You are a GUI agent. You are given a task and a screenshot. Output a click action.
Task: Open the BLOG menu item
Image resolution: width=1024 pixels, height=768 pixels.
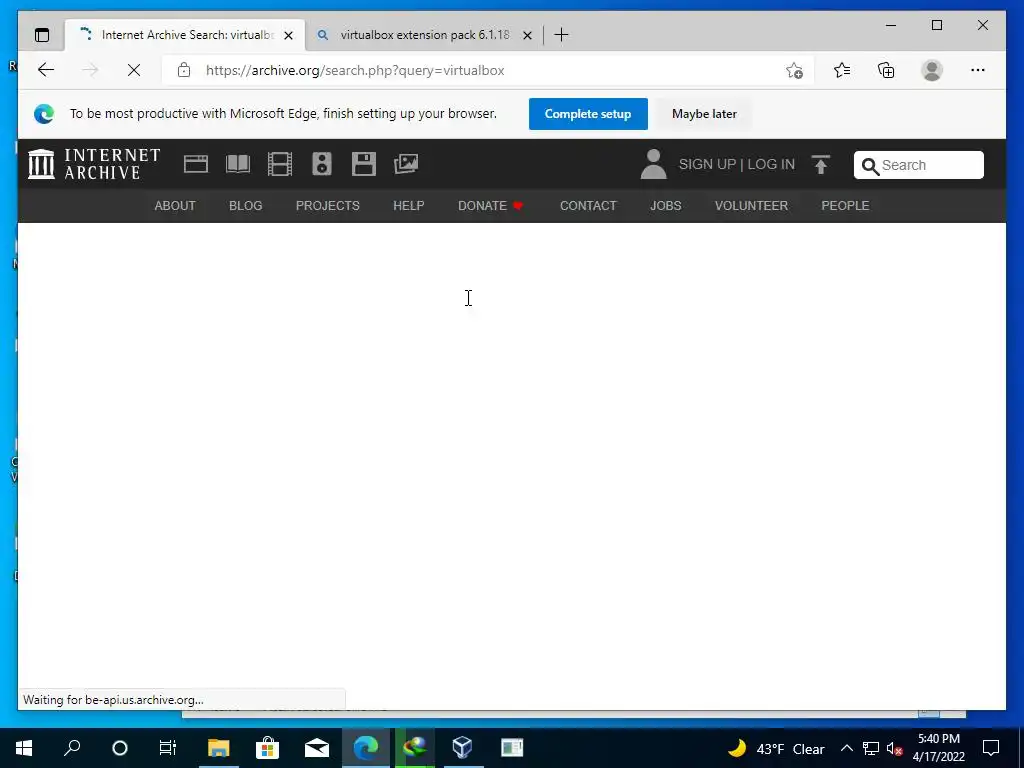click(246, 206)
